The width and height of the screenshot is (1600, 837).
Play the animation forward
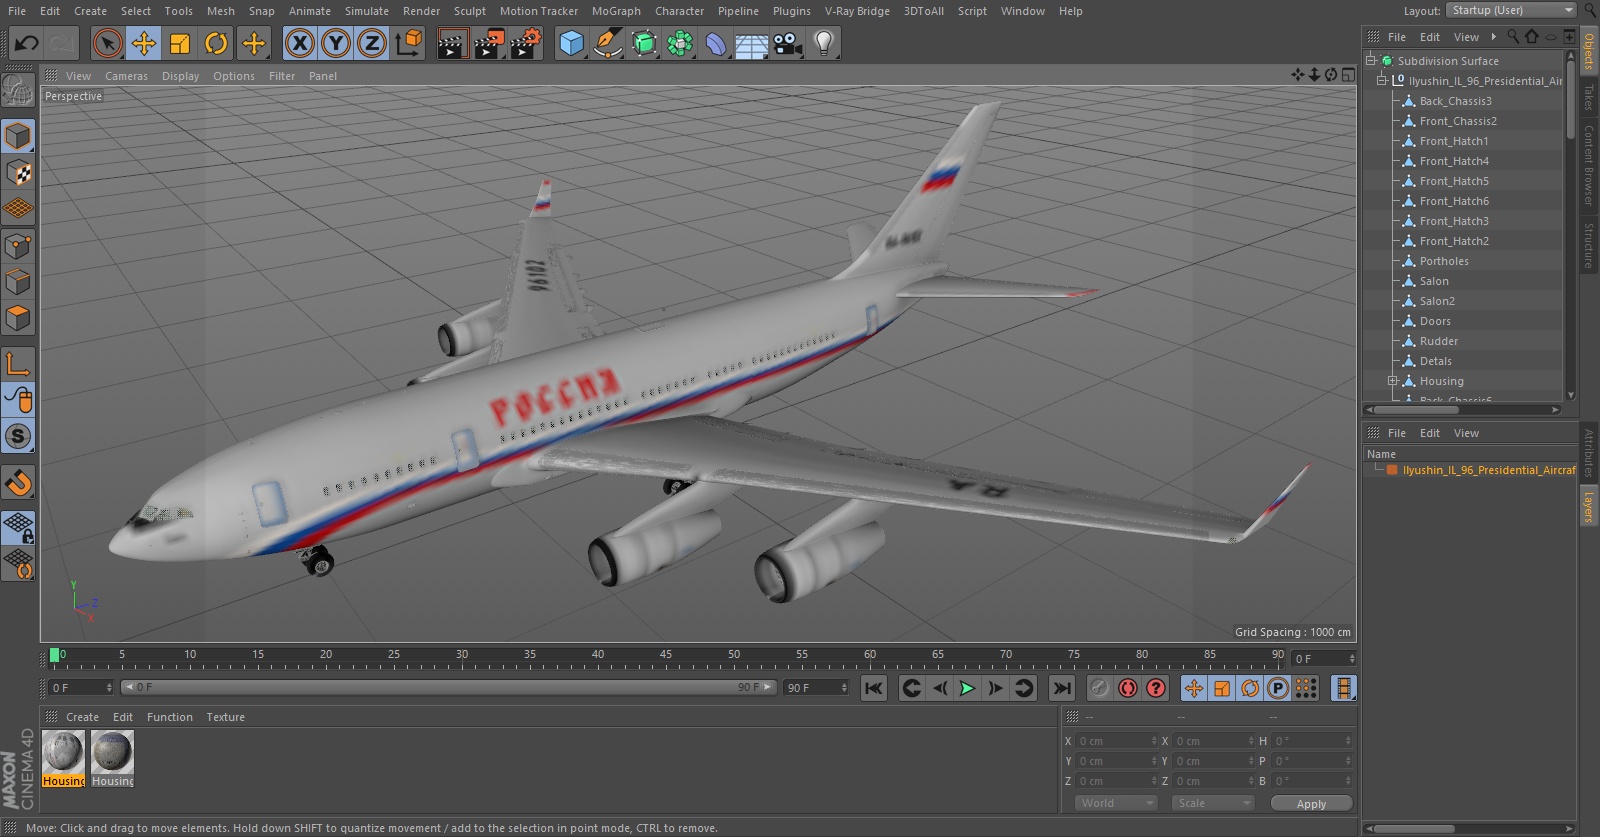tap(967, 688)
